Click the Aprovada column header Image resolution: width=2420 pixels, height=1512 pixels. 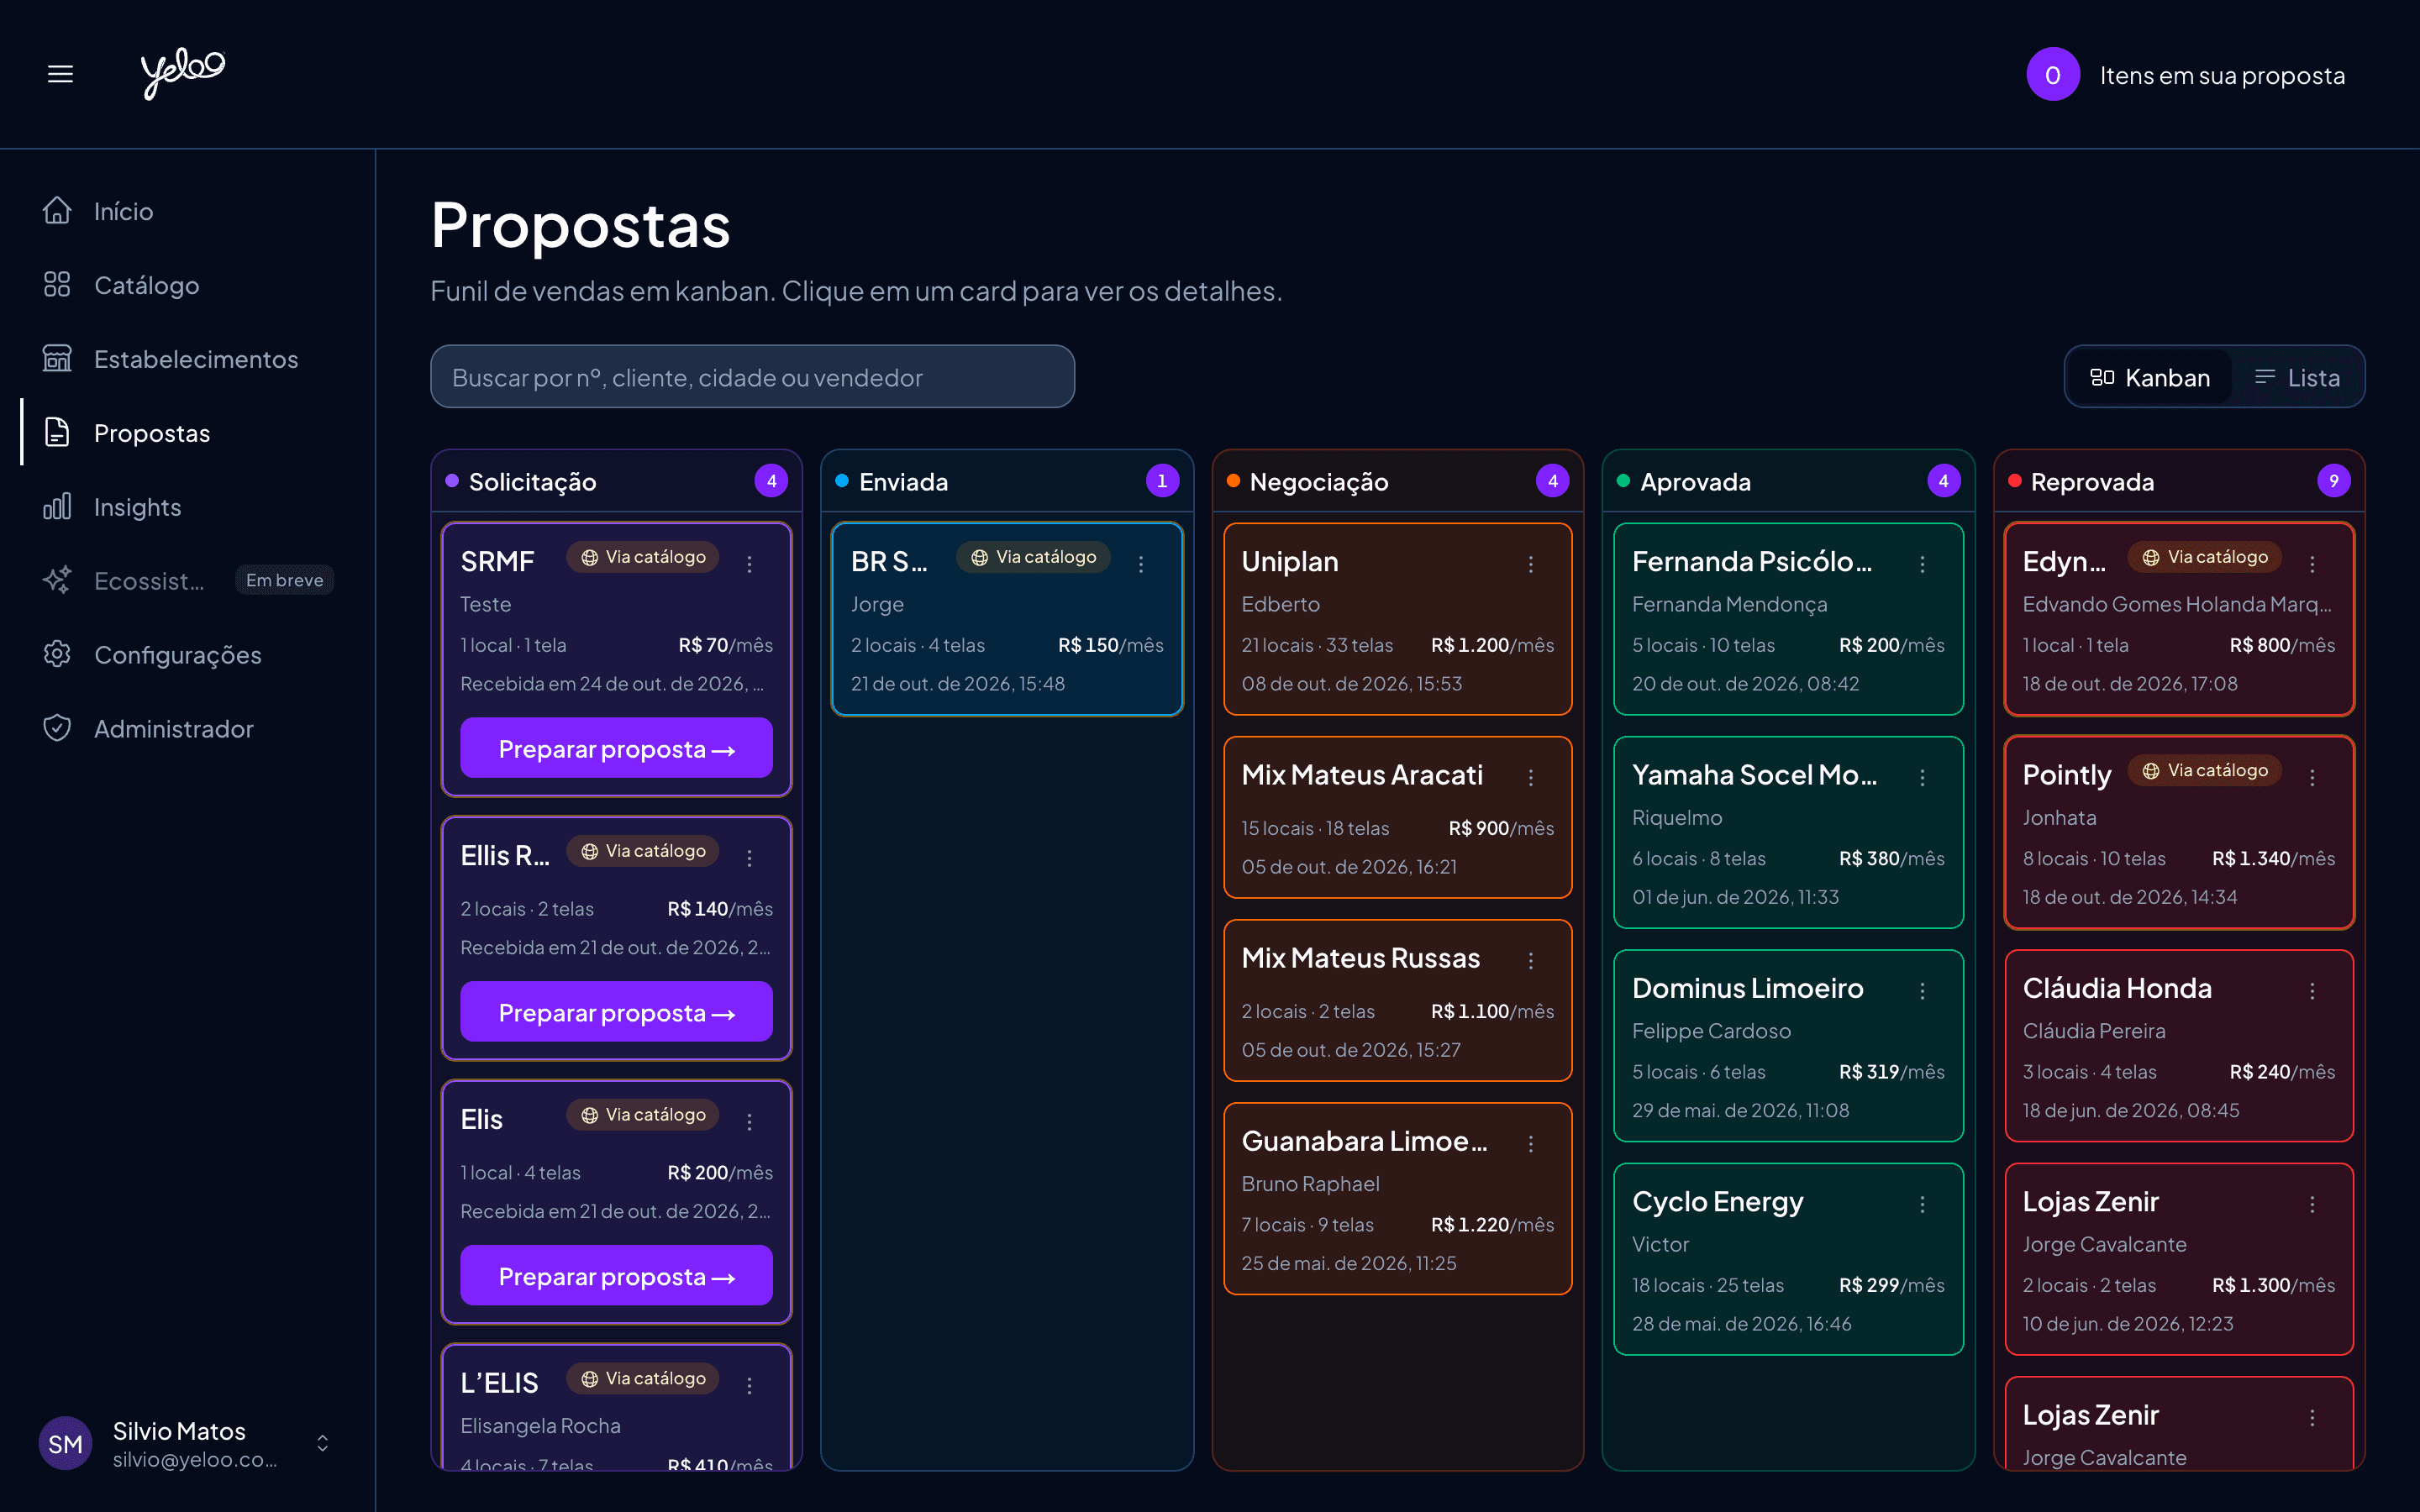pos(1788,481)
